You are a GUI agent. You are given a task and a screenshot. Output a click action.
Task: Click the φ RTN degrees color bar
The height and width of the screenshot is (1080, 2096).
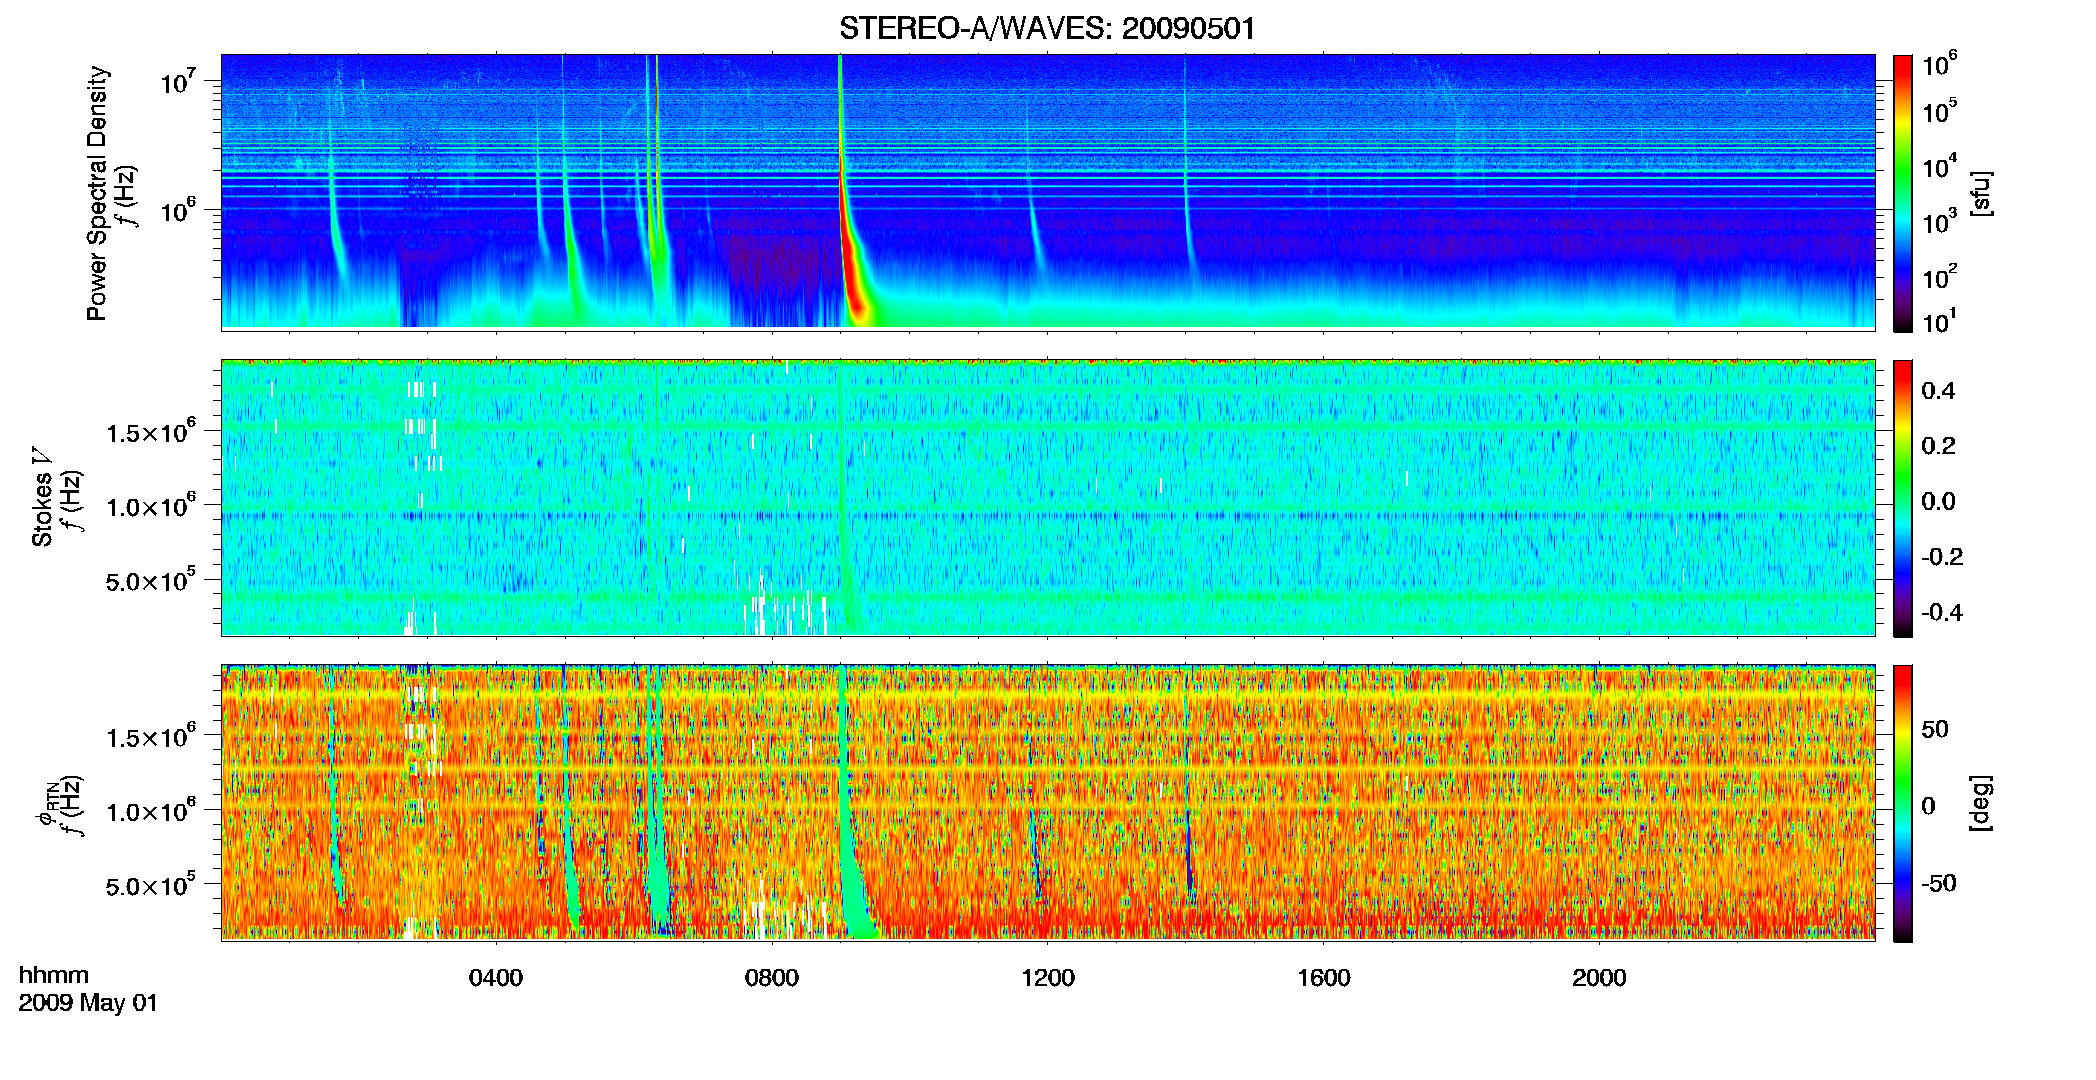1903,803
